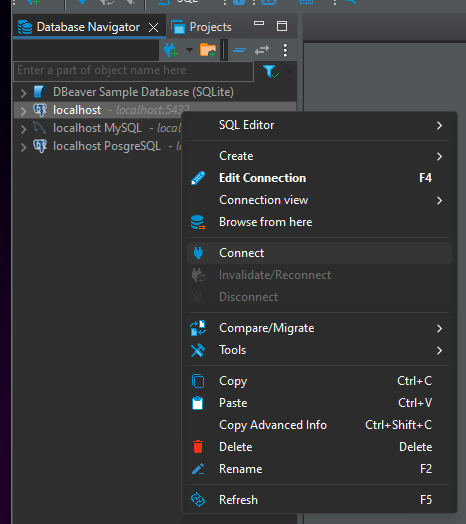Screen dimensions: 466x524
Task: Choose Copy from context menu
Action: (x=319, y=381)
